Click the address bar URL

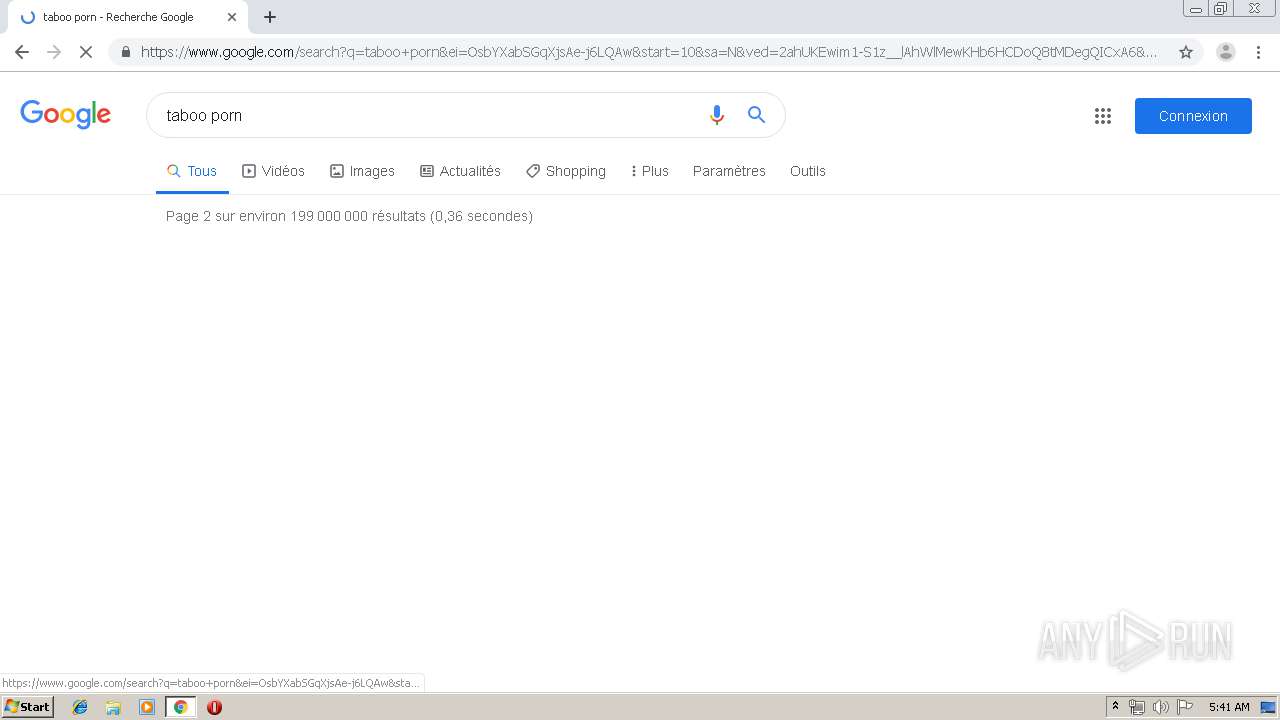(x=650, y=52)
